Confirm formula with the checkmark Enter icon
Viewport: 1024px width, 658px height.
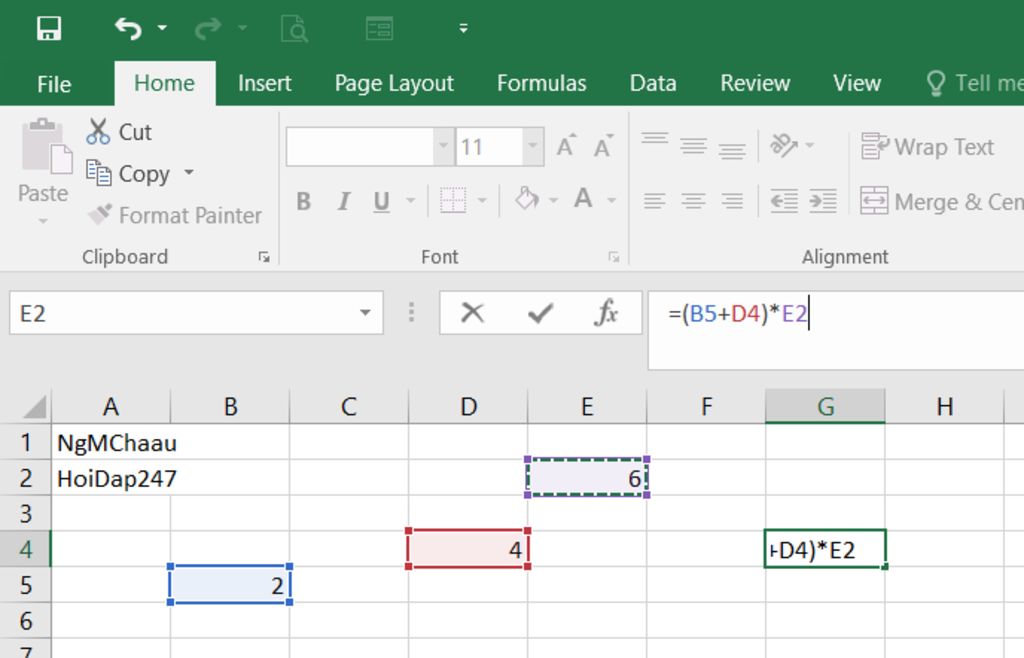click(540, 314)
